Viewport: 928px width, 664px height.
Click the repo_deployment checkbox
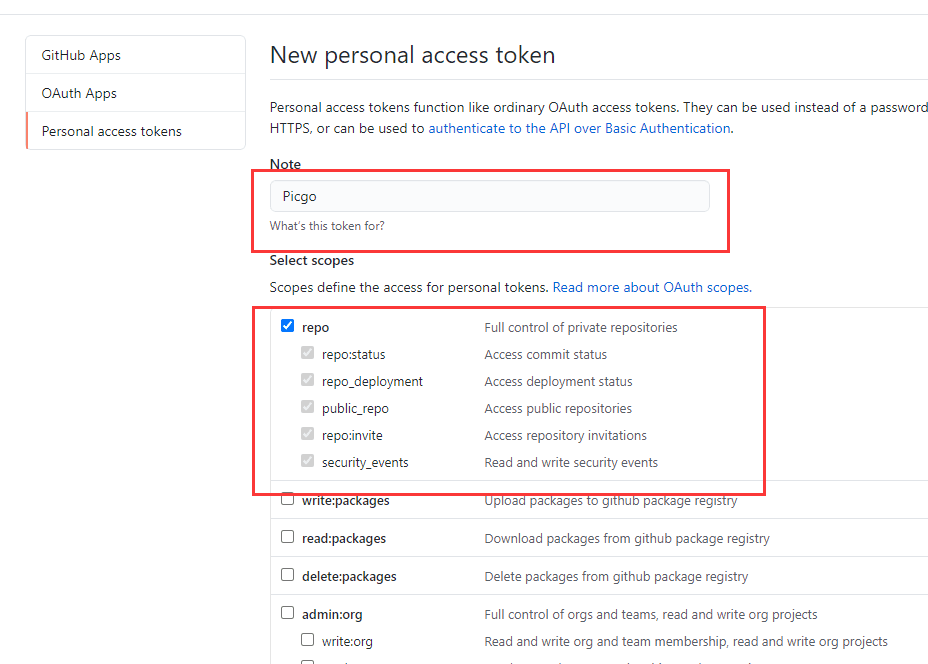click(x=308, y=380)
